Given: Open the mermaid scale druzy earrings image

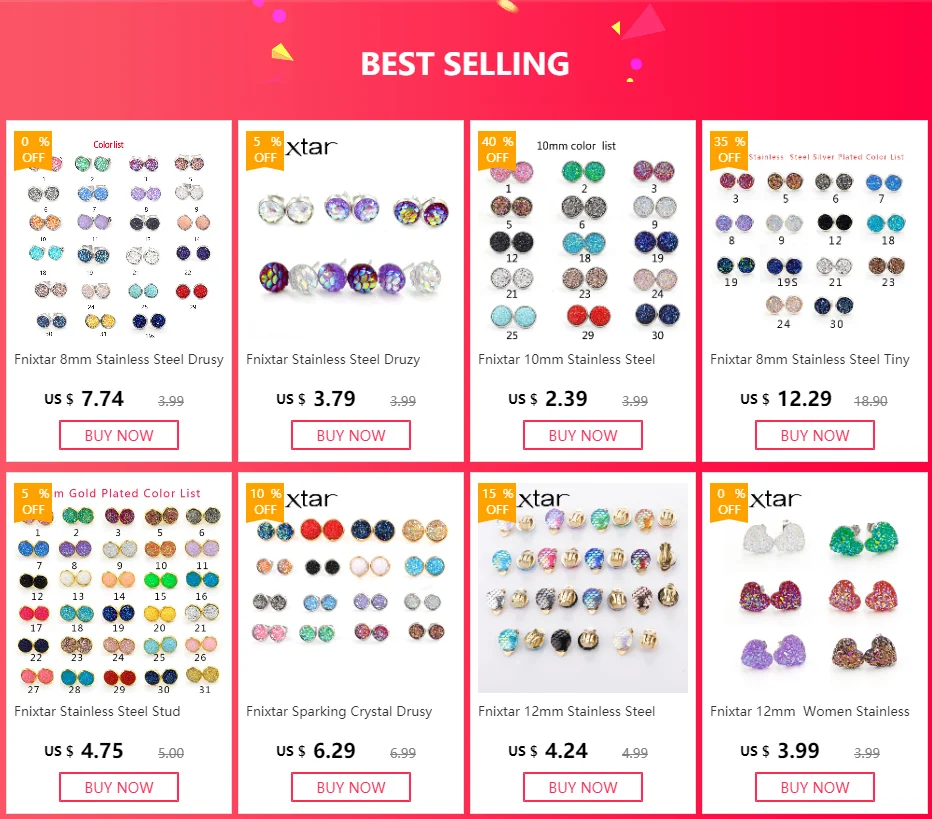Looking at the screenshot, I should tap(351, 237).
